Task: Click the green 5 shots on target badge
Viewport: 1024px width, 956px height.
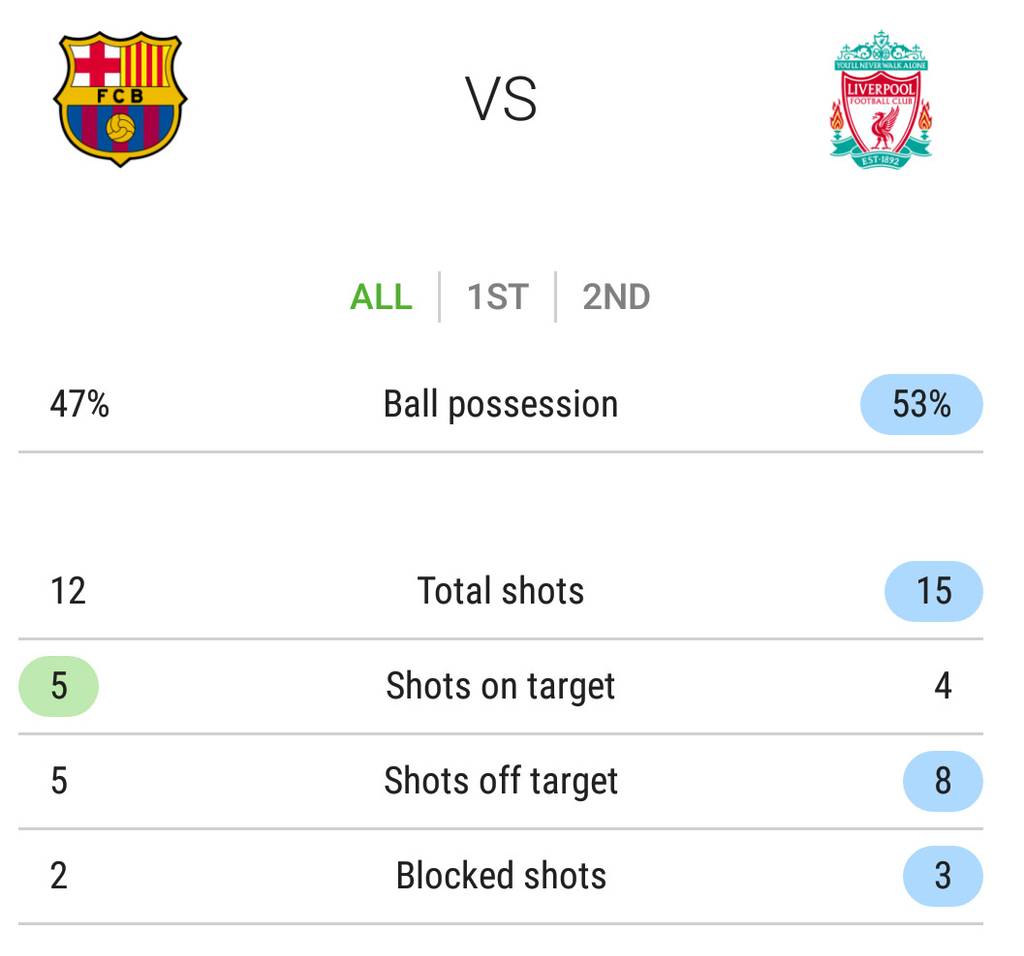Action: click(x=59, y=686)
